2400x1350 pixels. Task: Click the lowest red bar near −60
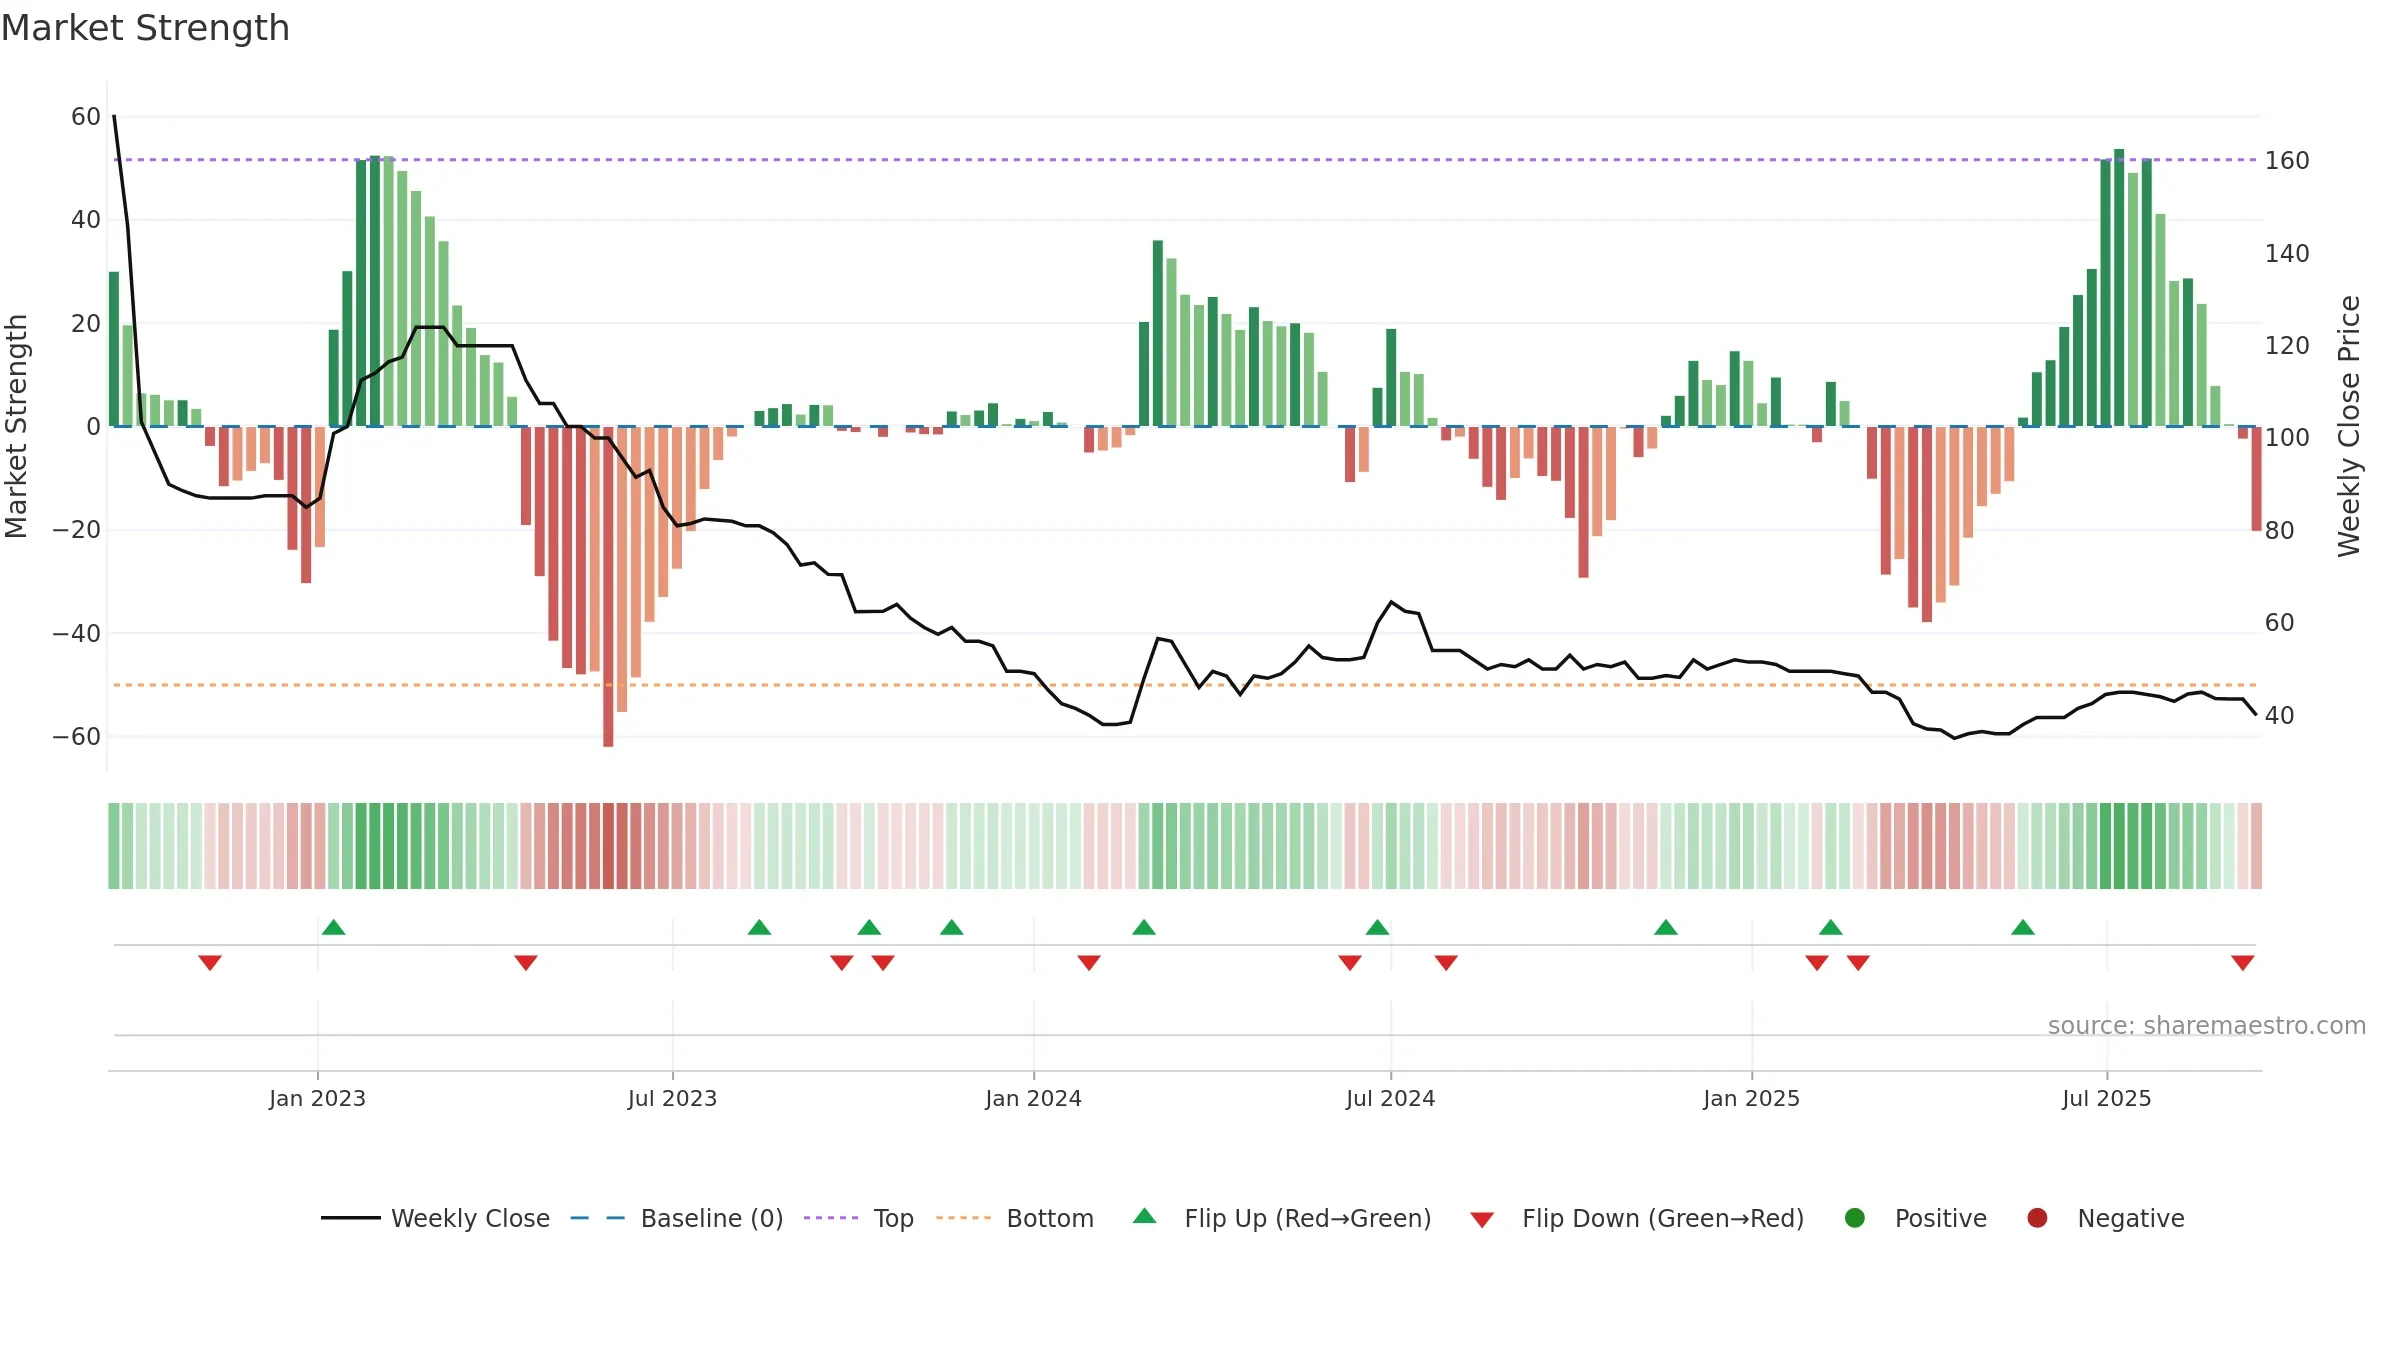pos(608,587)
